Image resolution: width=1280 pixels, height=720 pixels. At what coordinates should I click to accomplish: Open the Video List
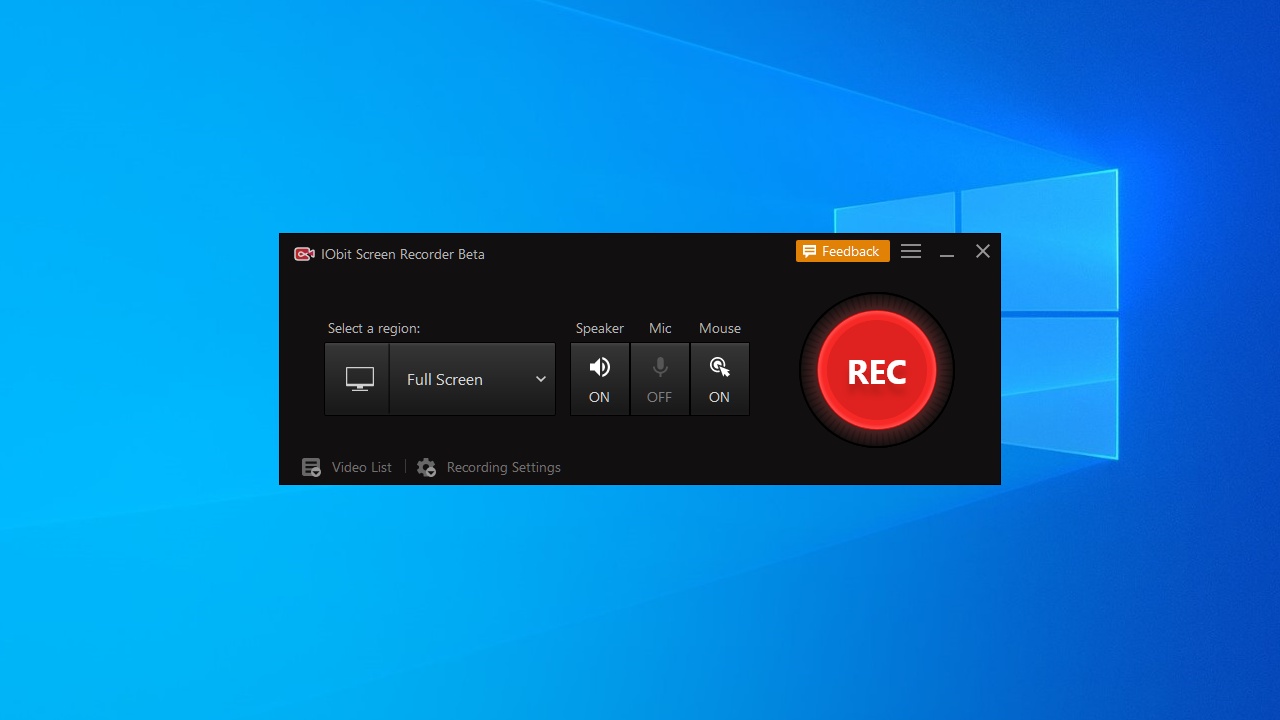347,467
